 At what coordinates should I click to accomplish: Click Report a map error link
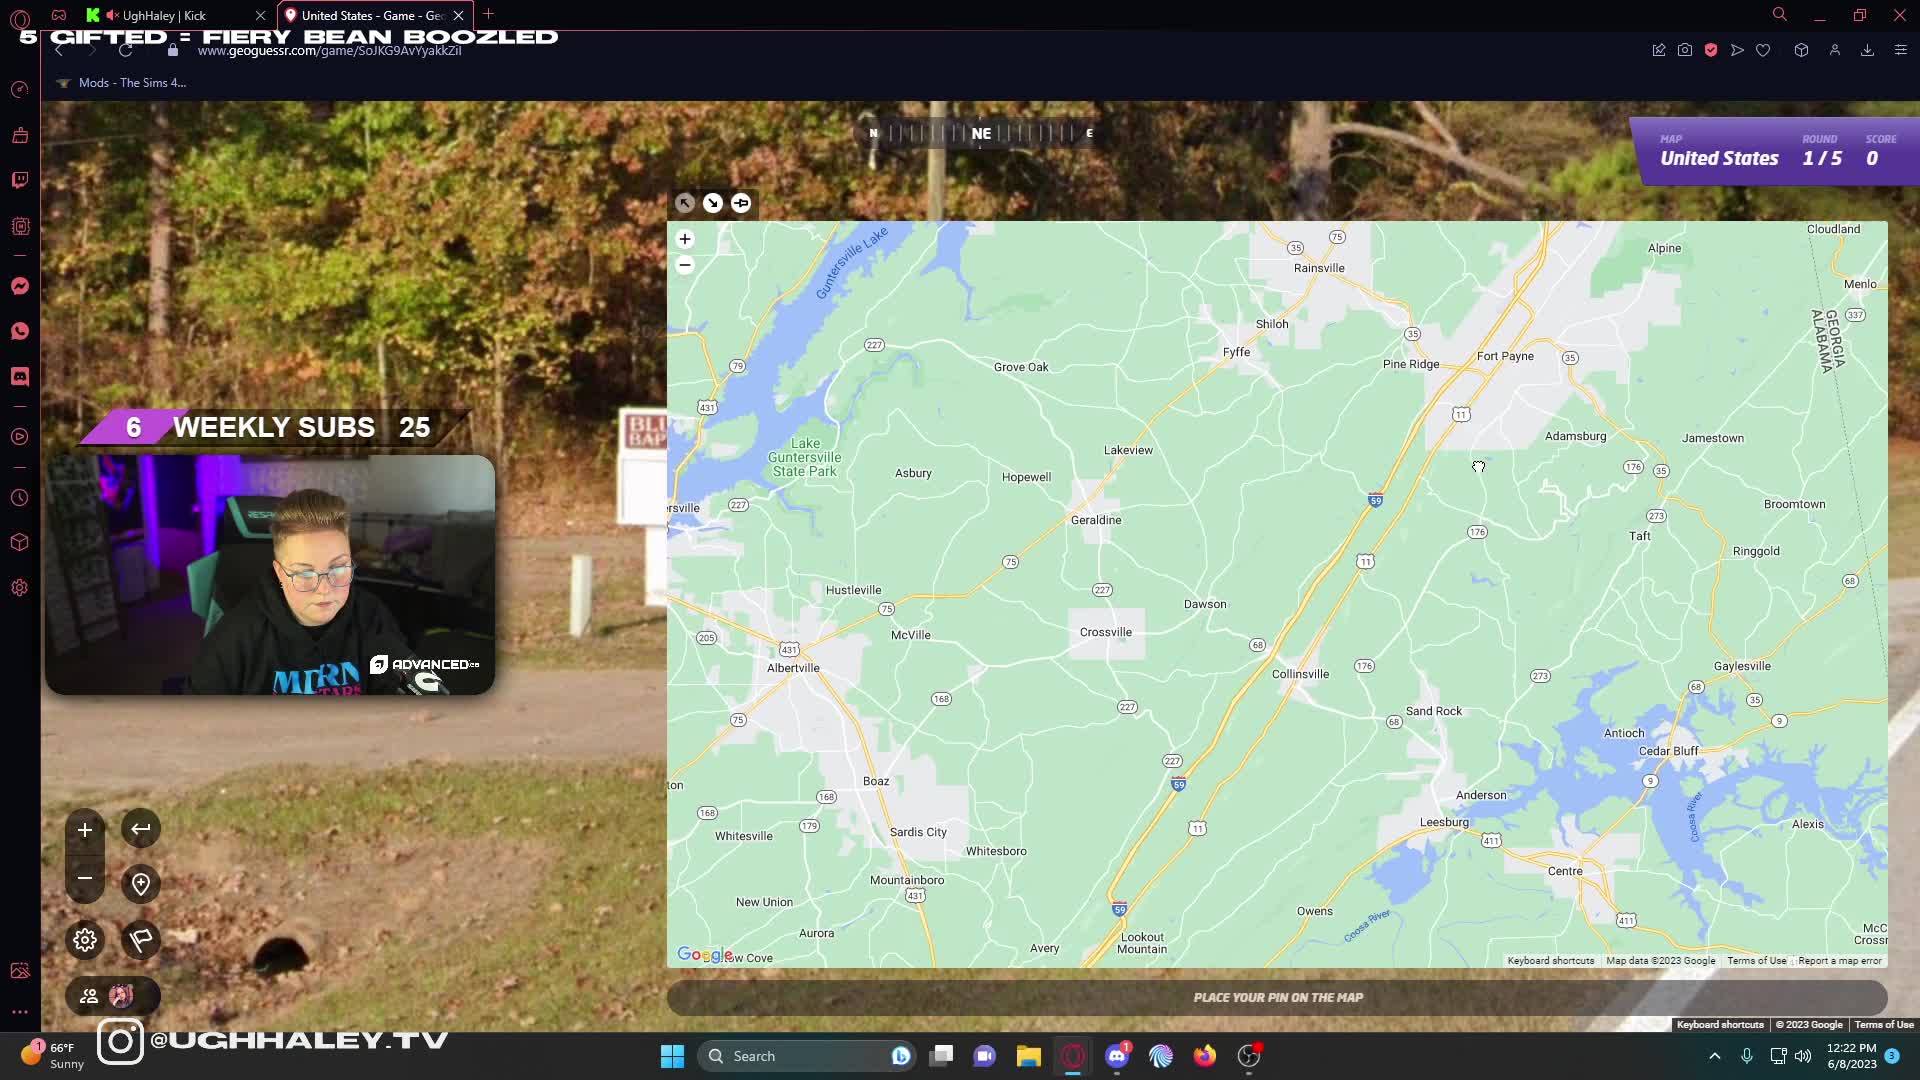pos(1840,961)
